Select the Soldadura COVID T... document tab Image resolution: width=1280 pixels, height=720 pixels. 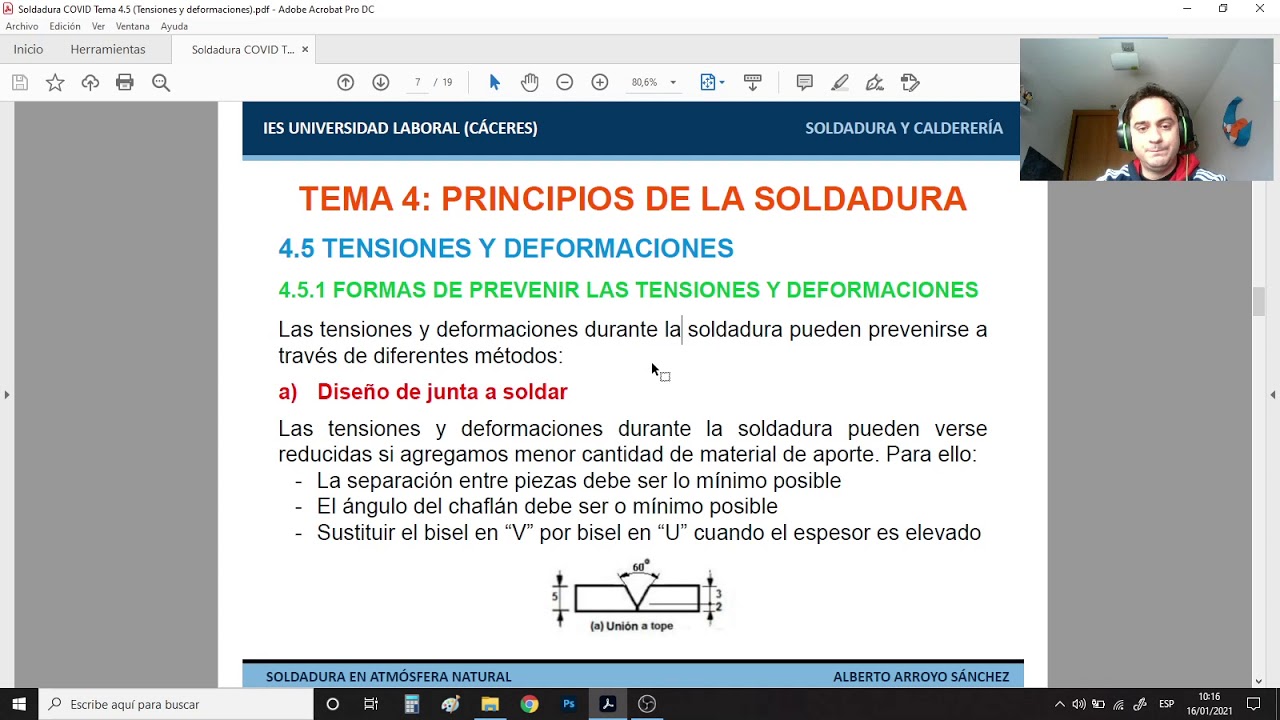[x=242, y=49]
